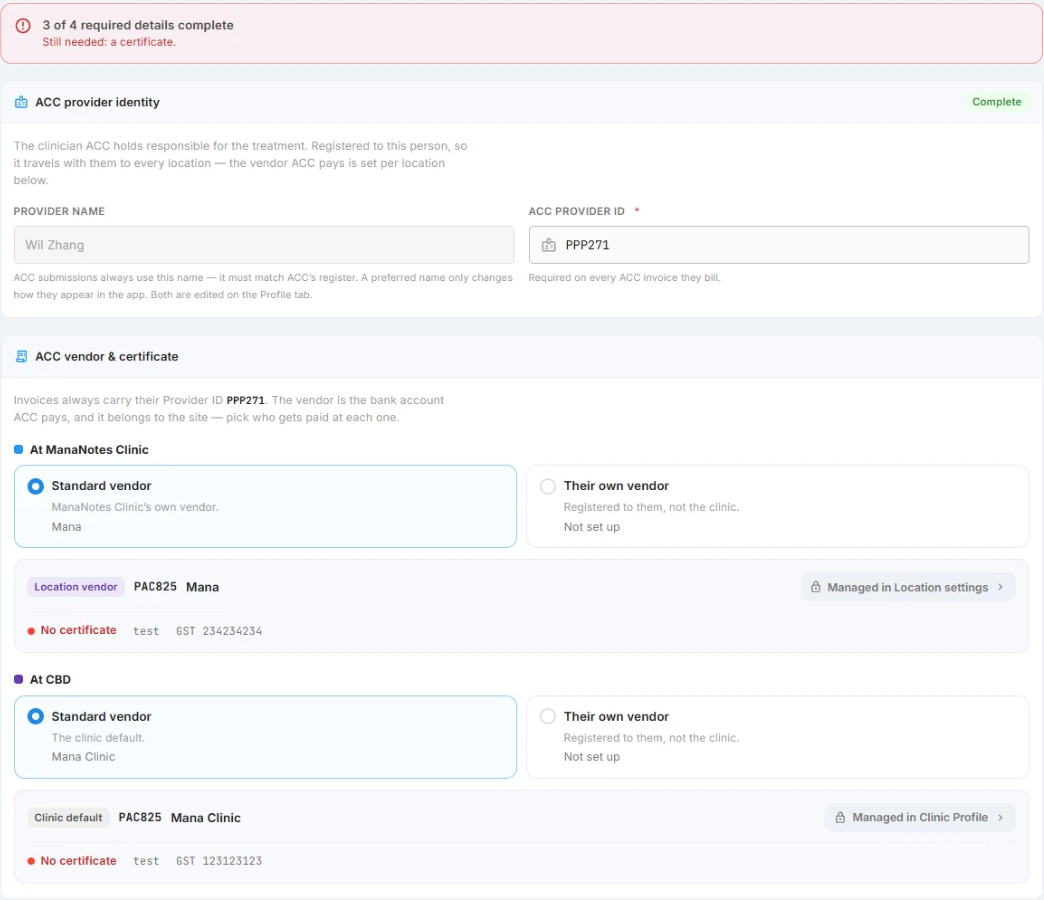Click the red No certificate status under Mana

pyautogui.click(x=72, y=630)
